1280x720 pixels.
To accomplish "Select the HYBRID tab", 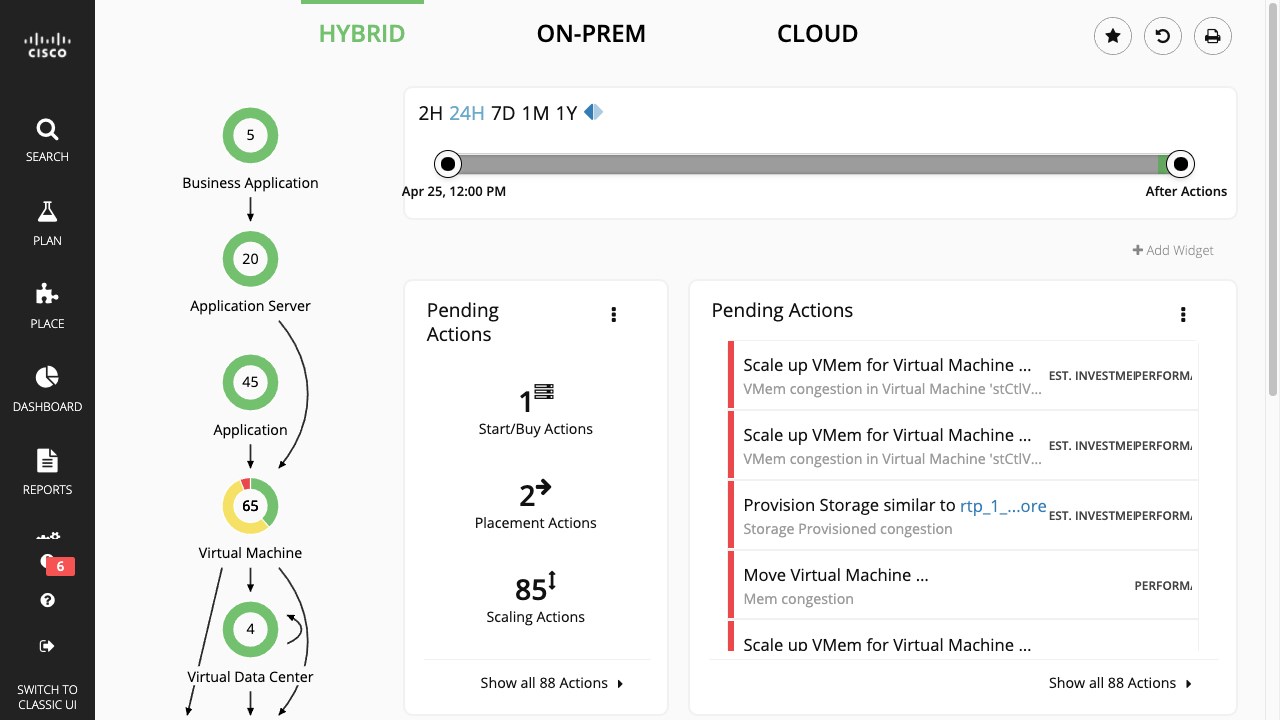I will point(362,33).
